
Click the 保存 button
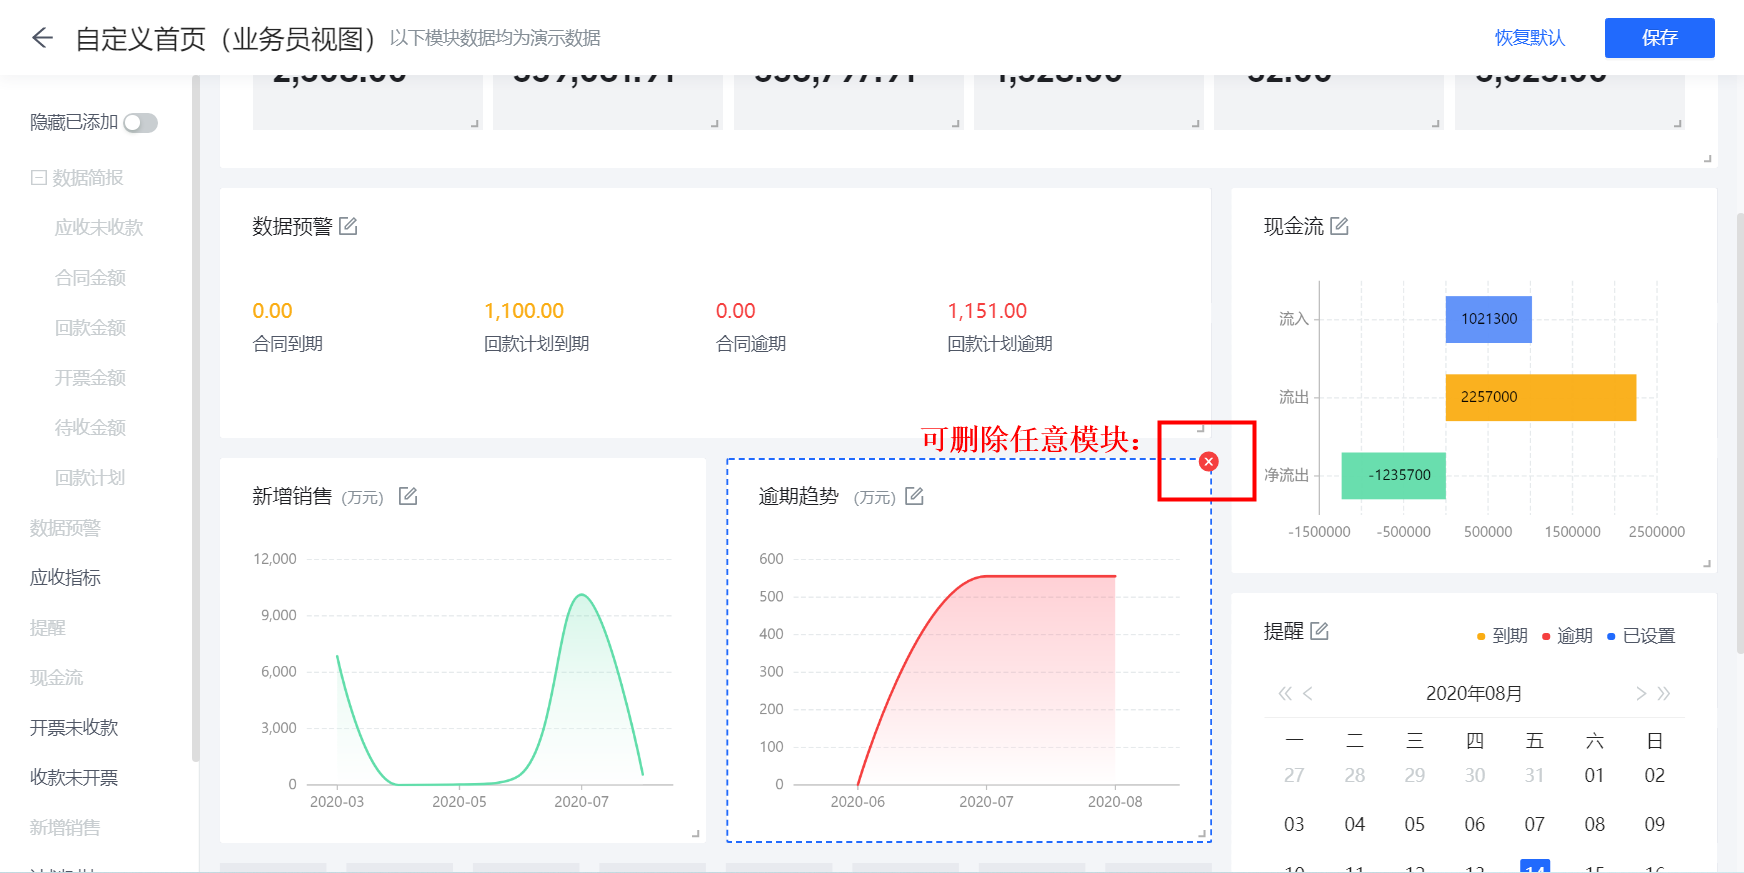1659,38
